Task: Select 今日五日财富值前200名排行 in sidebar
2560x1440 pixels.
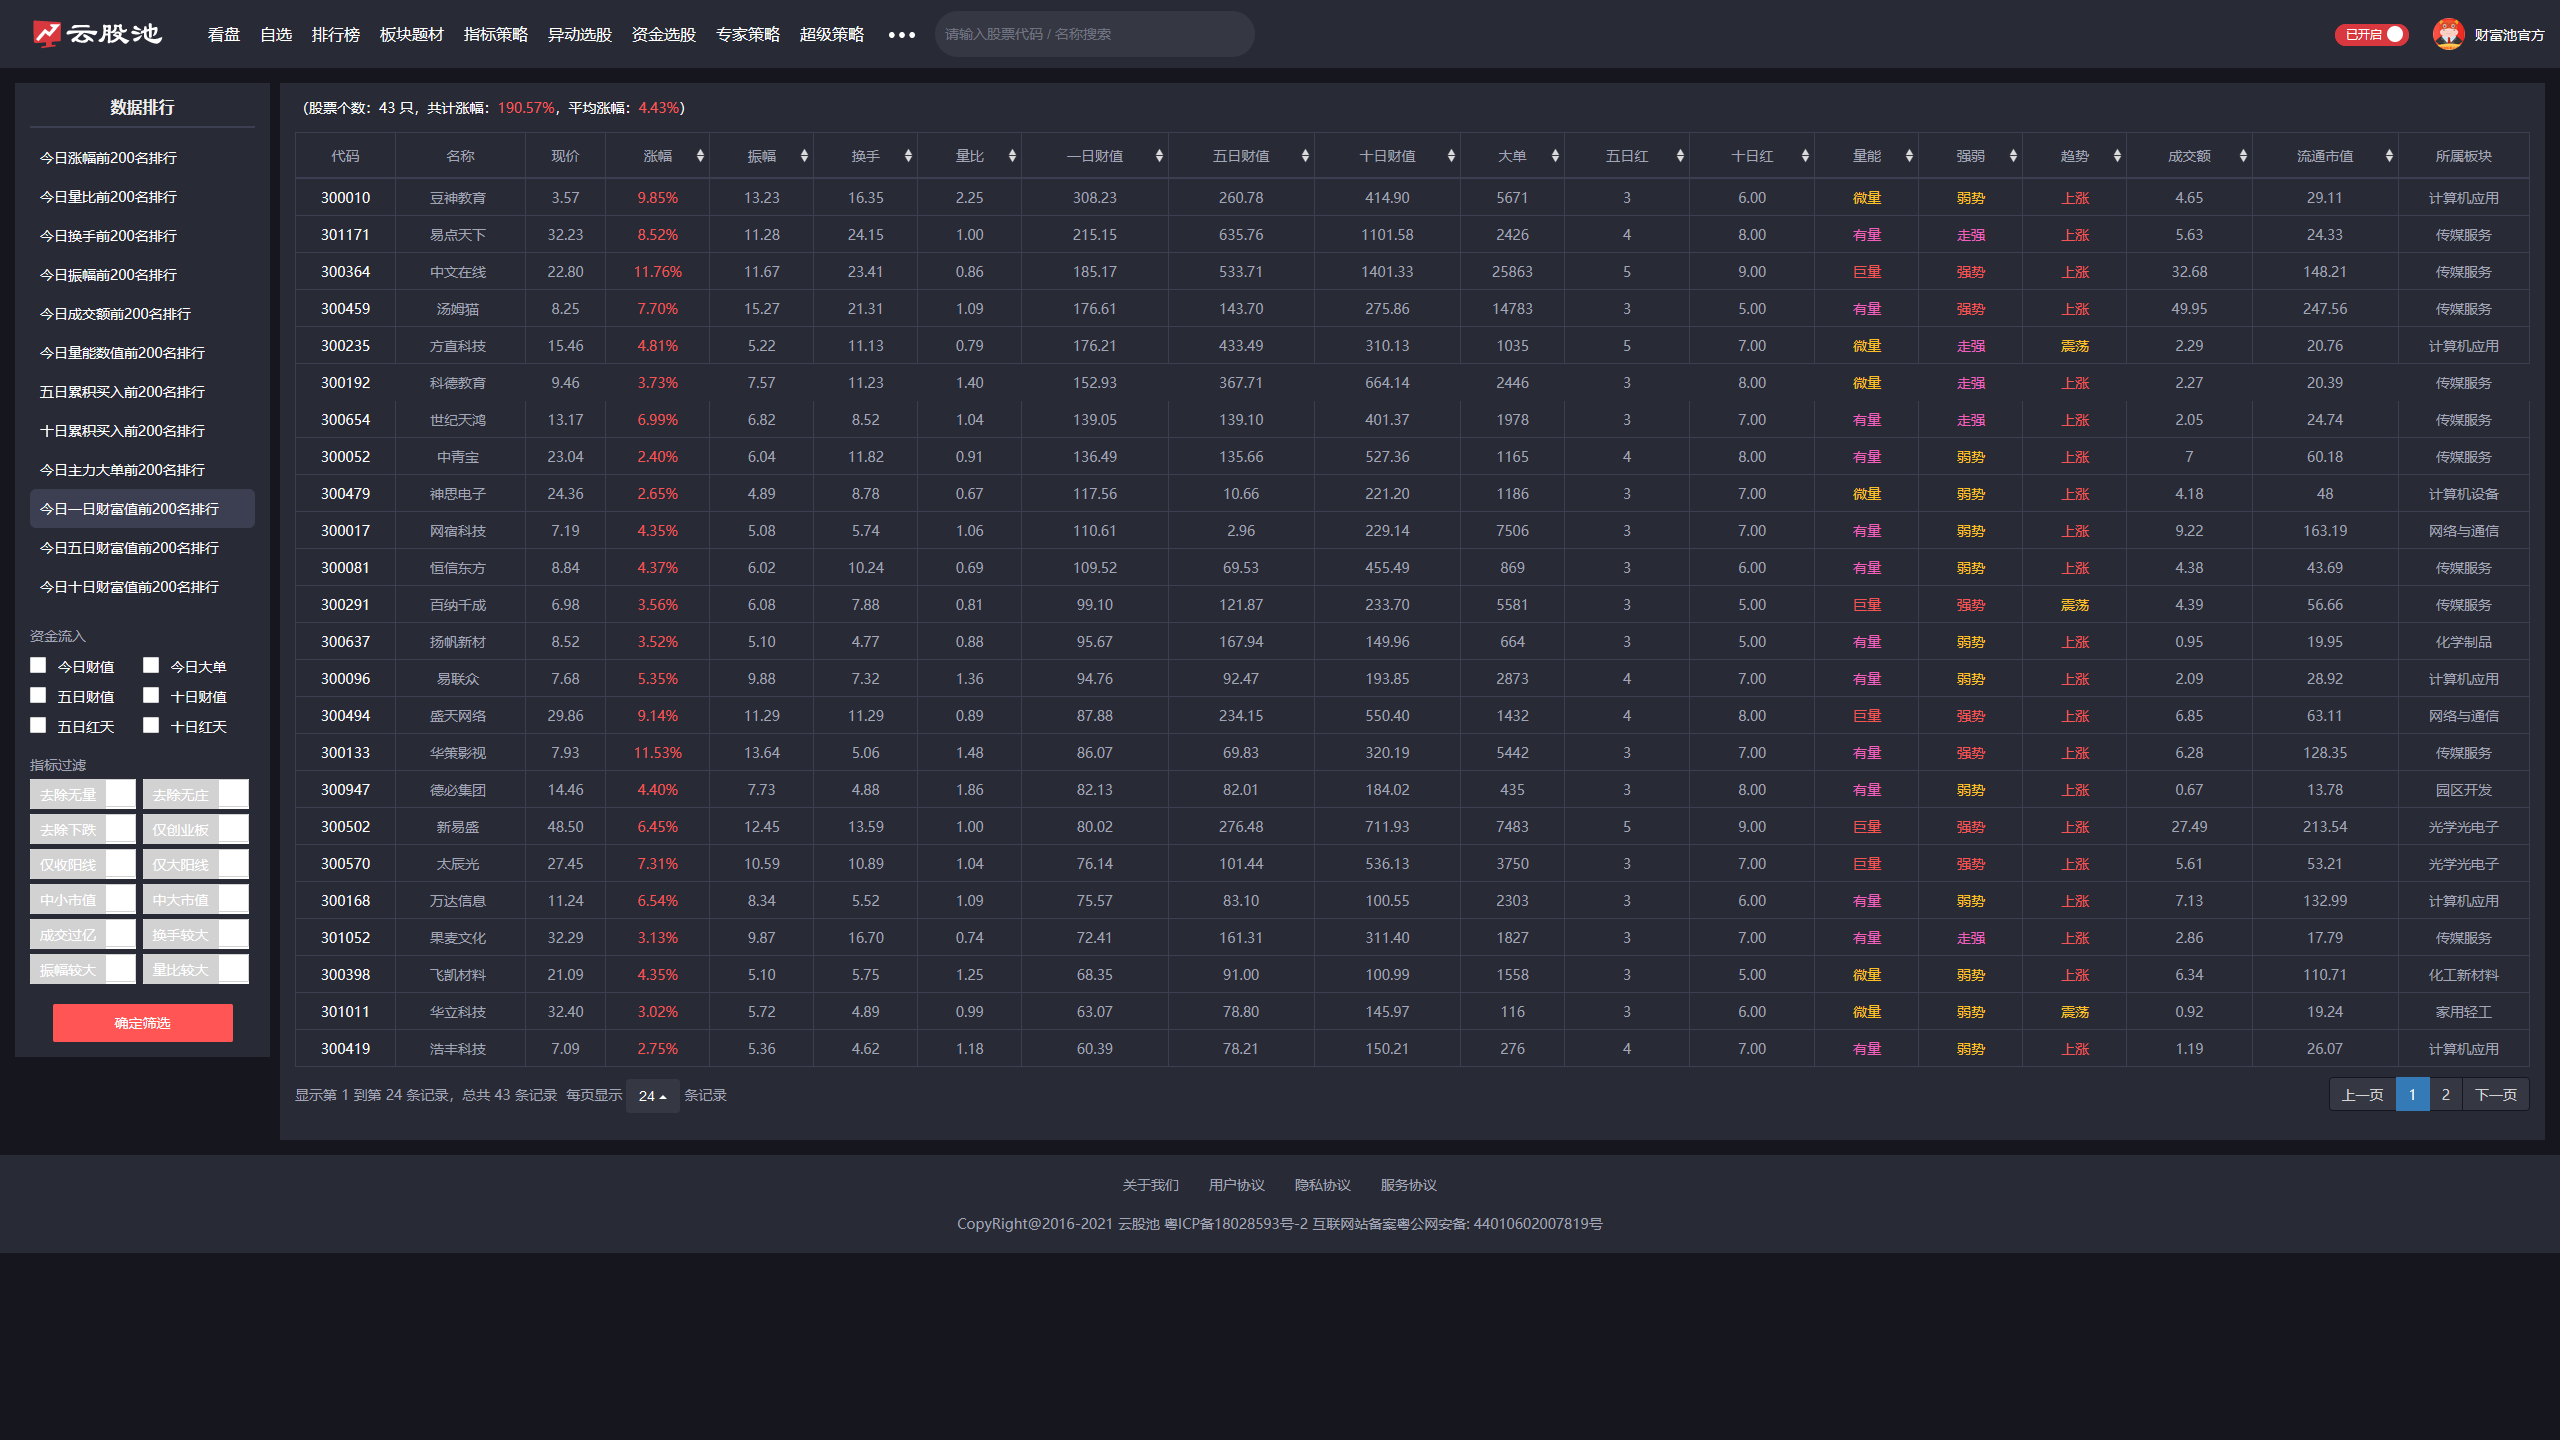Action: [x=142, y=548]
